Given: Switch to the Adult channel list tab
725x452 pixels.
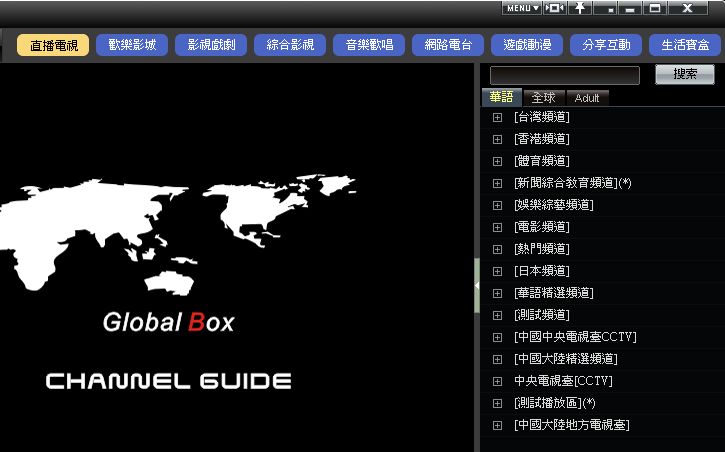Looking at the screenshot, I should (587, 98).
